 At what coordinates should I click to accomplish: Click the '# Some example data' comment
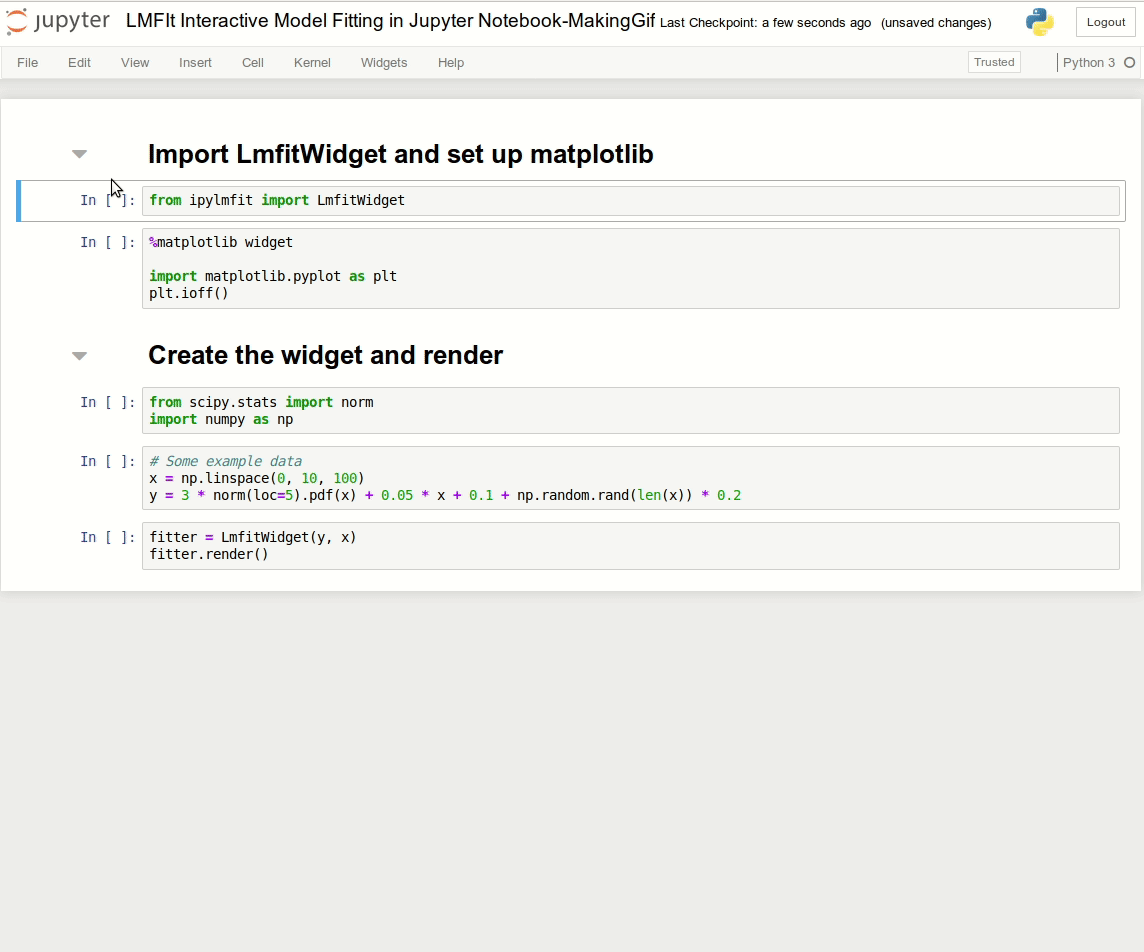tap(225, 461)
